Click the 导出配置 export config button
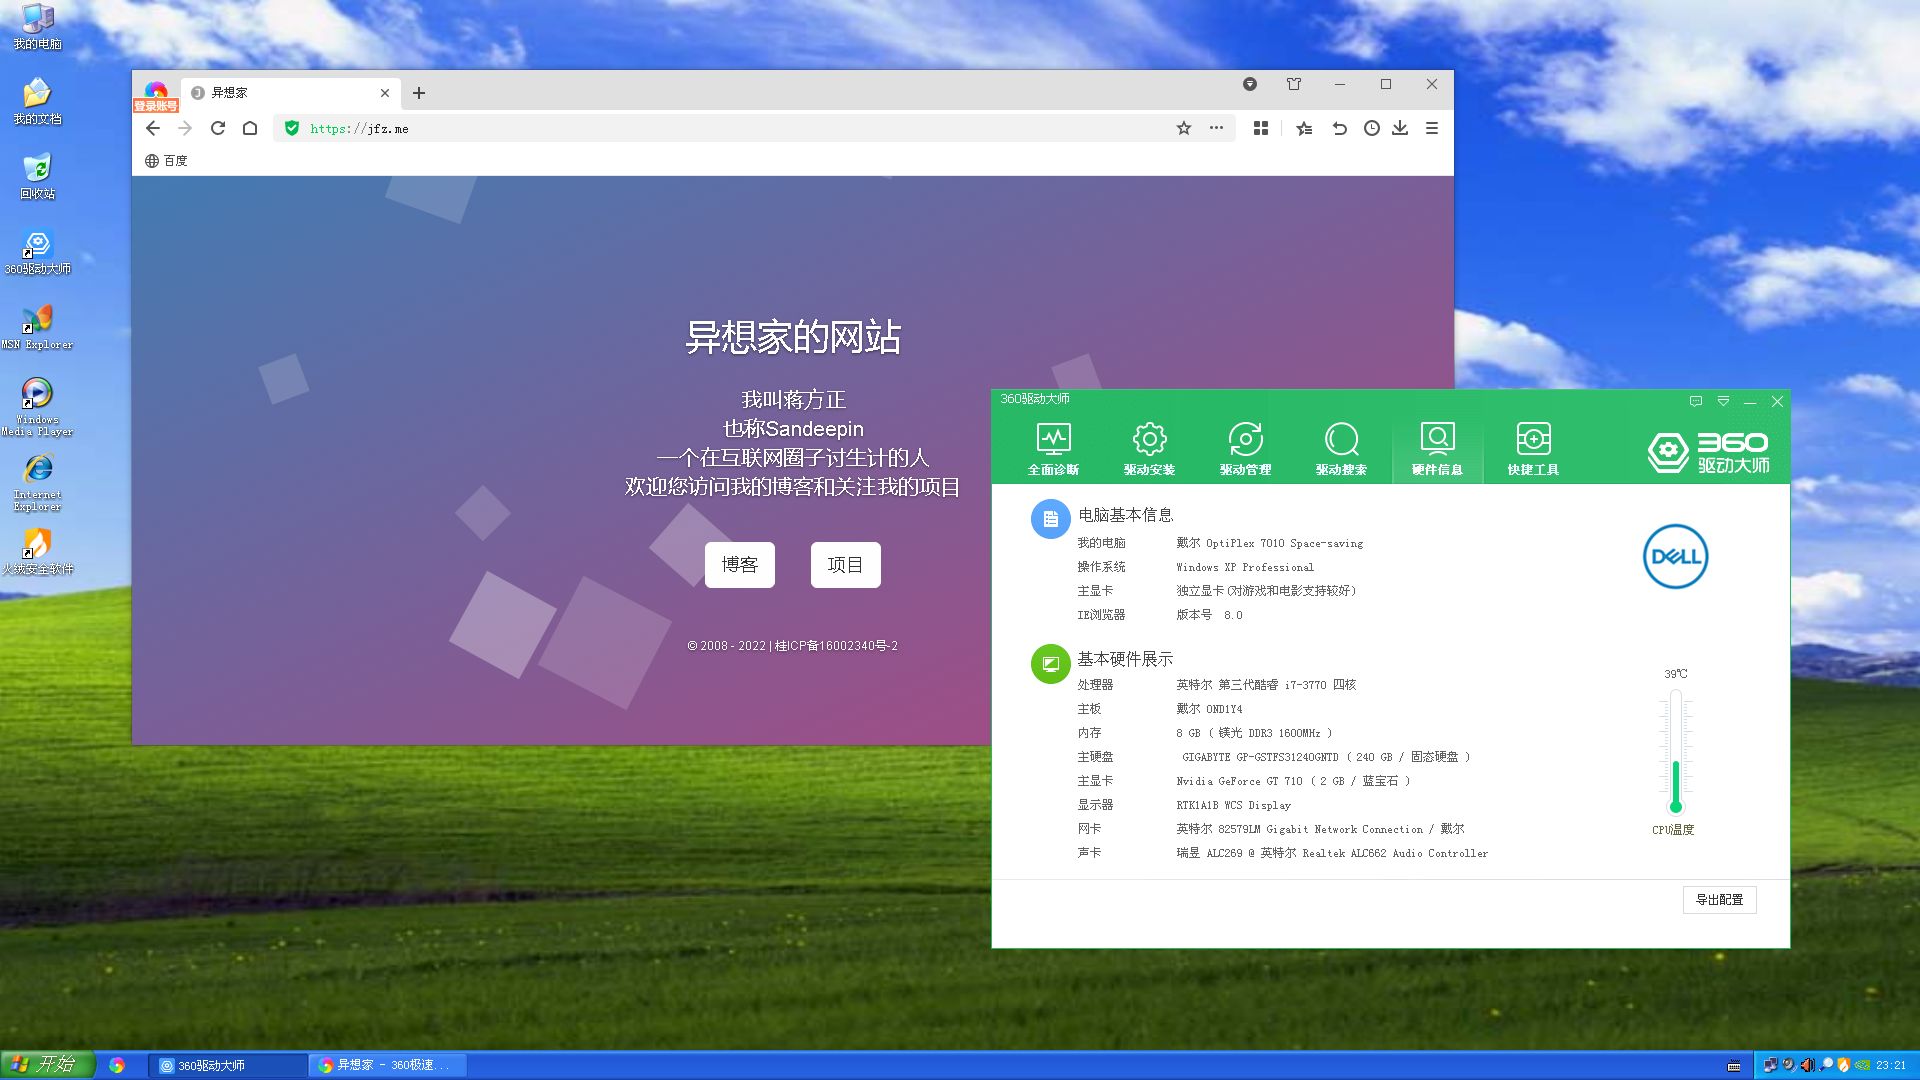This screenshot has width=1920, height=1080. point(1719,900)
